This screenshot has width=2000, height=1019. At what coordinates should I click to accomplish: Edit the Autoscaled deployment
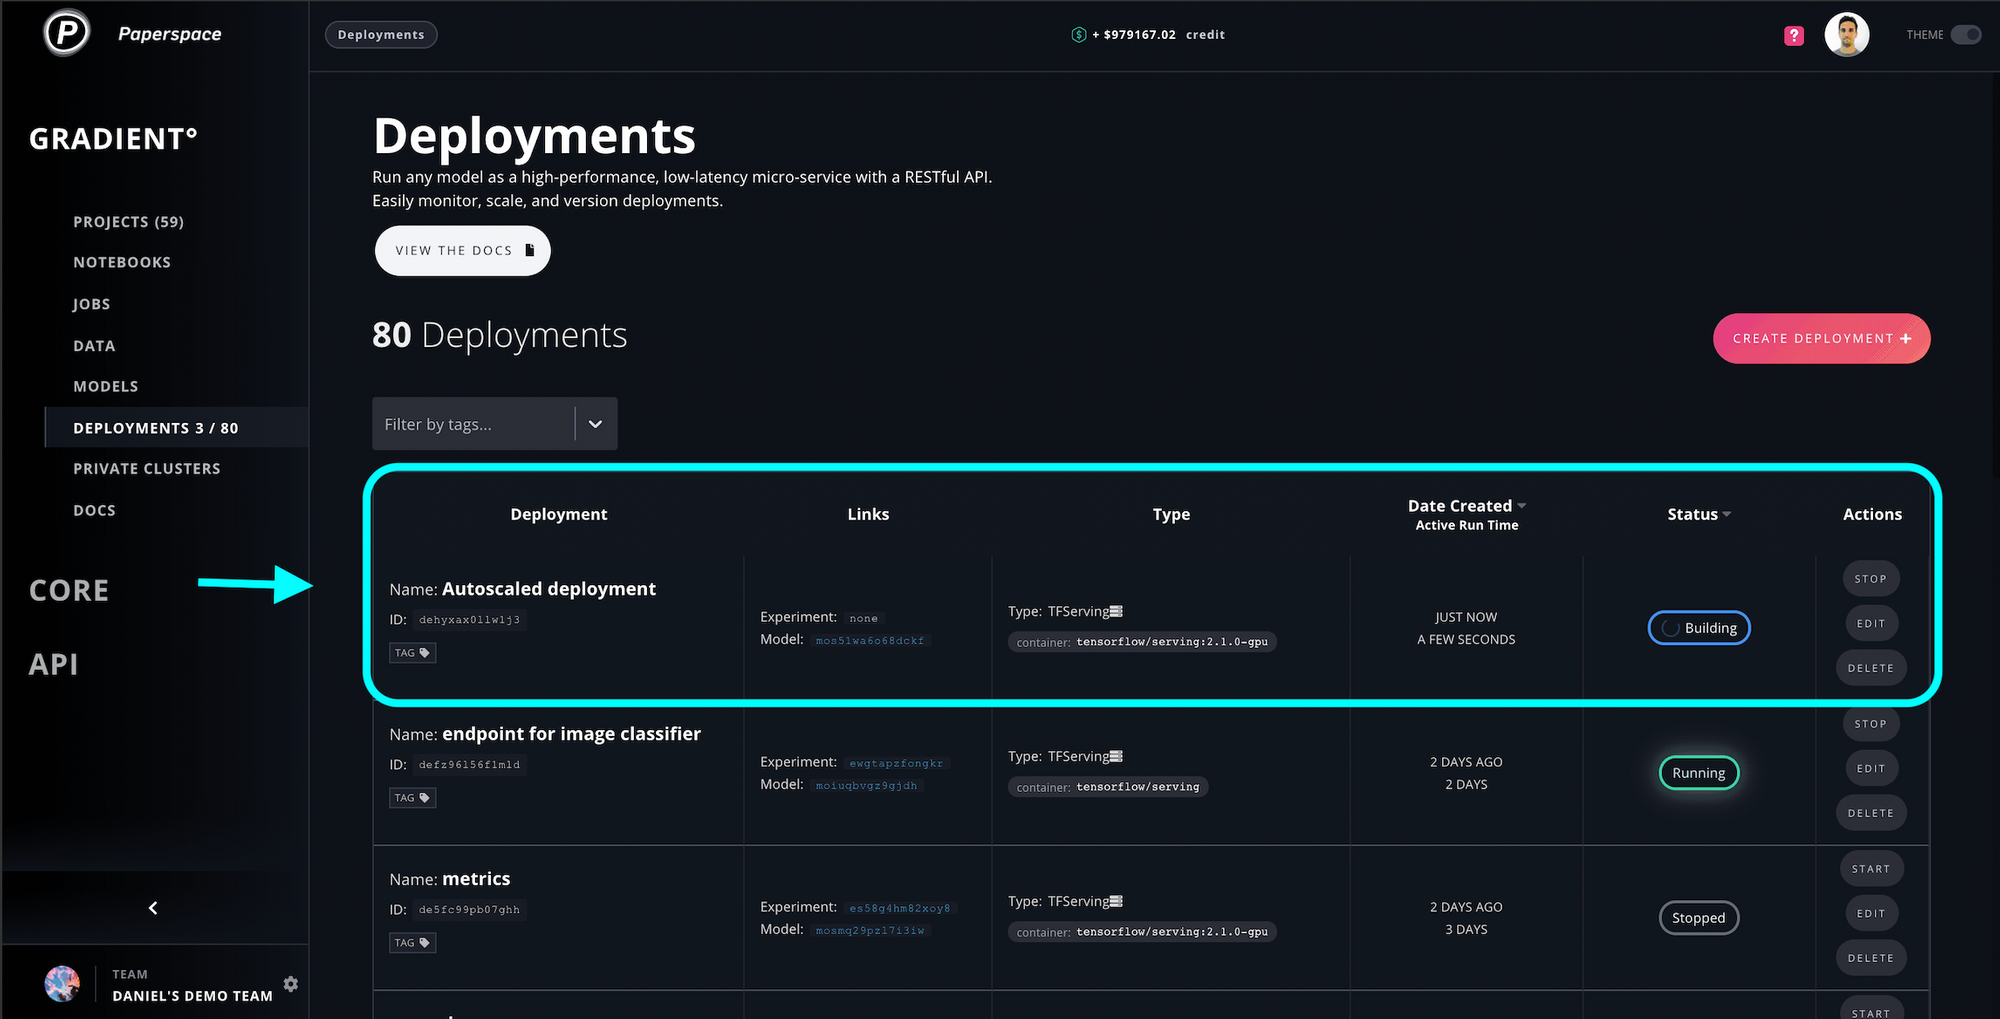point(1871,624)
